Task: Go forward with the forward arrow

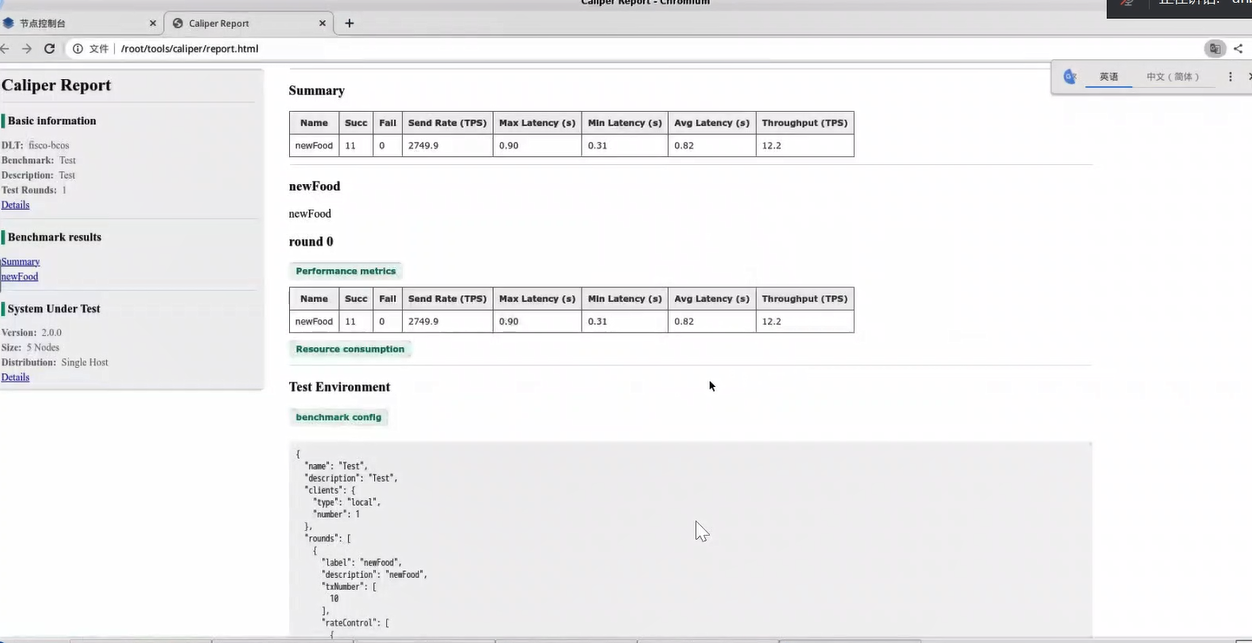Action: point(27,48)
